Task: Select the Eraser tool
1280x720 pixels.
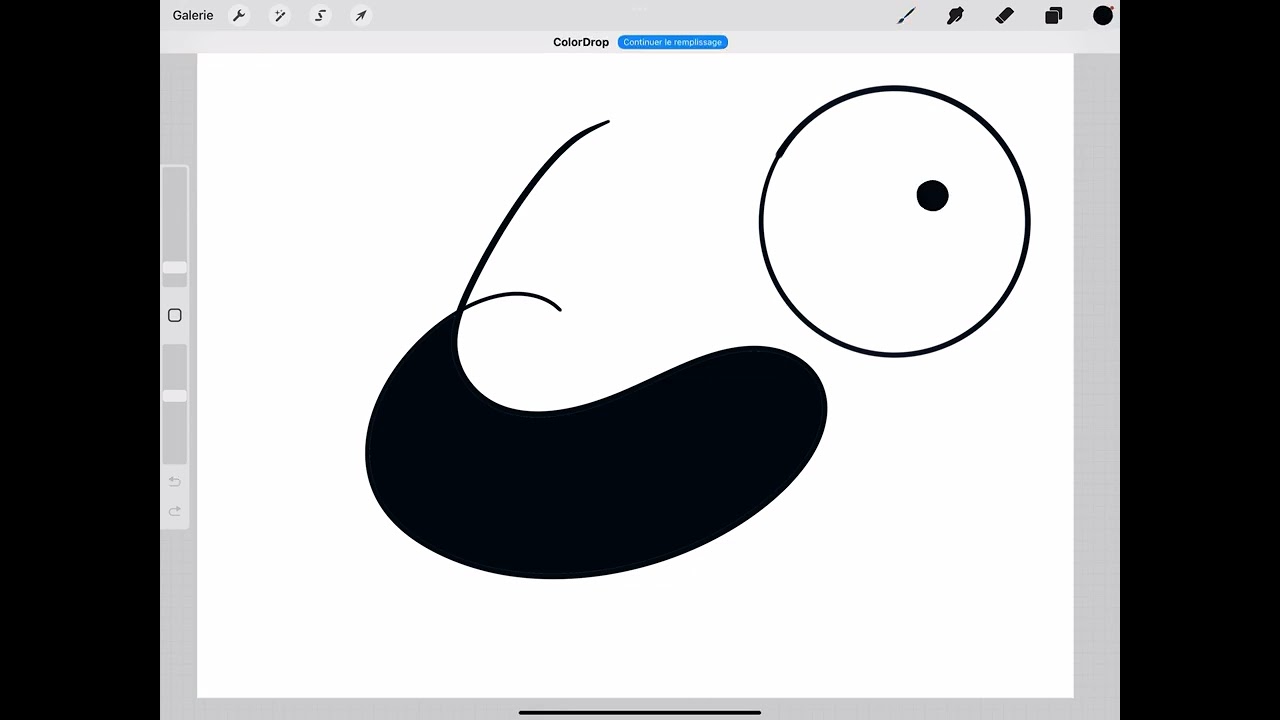Action: click(x=1005, y=15)
